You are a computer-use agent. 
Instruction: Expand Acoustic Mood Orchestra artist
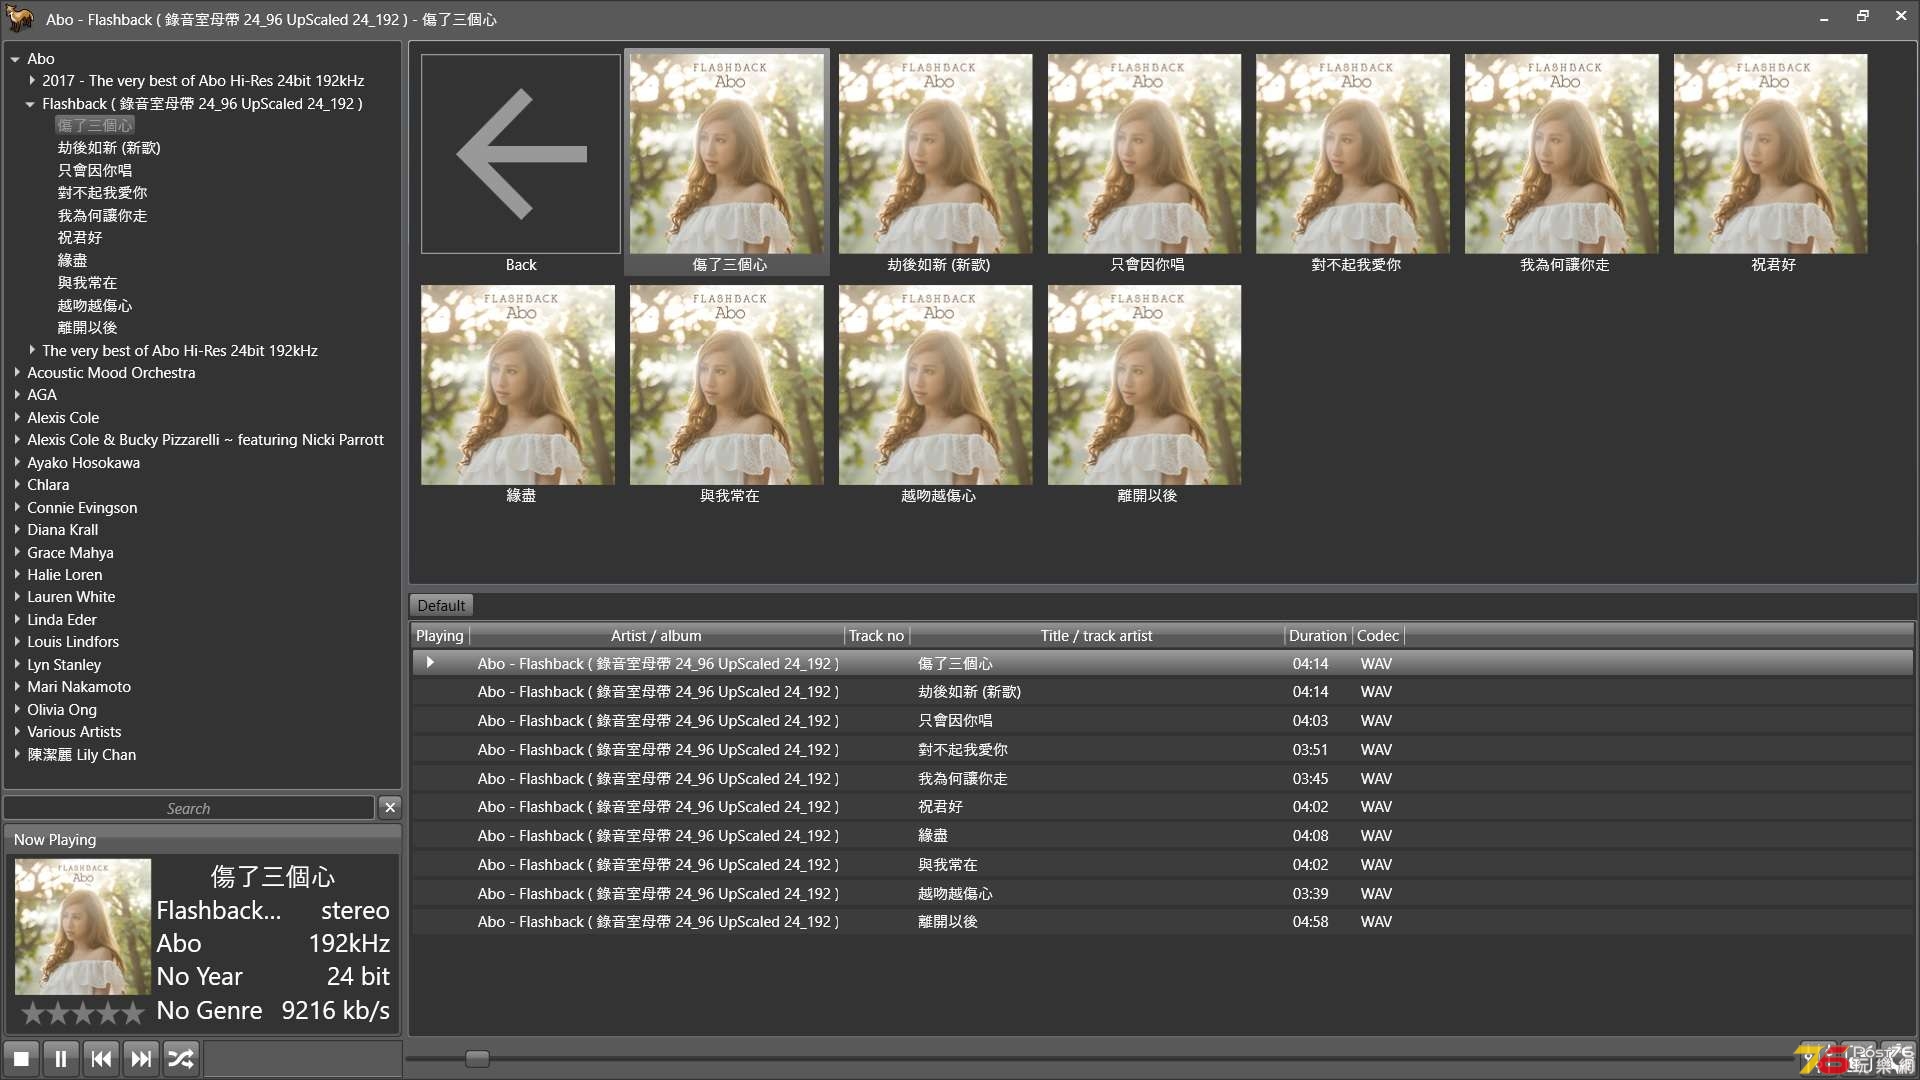click(17, 372)
